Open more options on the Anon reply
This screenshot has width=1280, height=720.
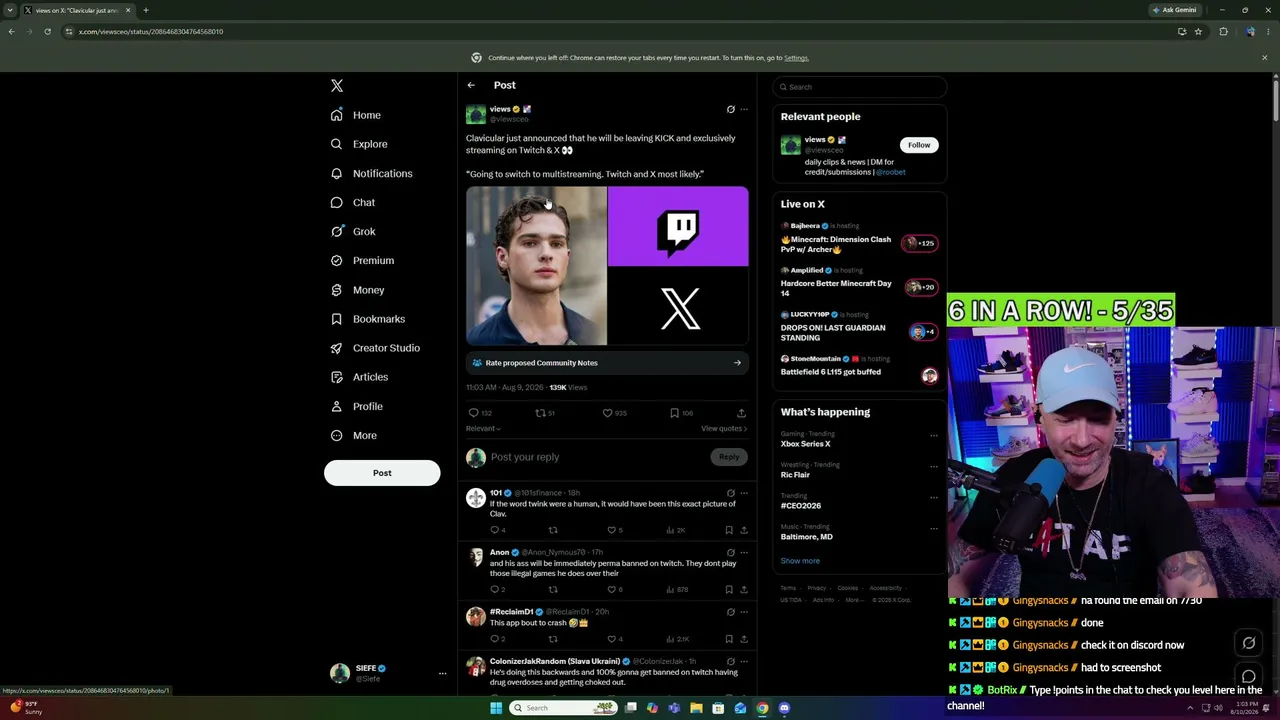[x=743, y=552]
